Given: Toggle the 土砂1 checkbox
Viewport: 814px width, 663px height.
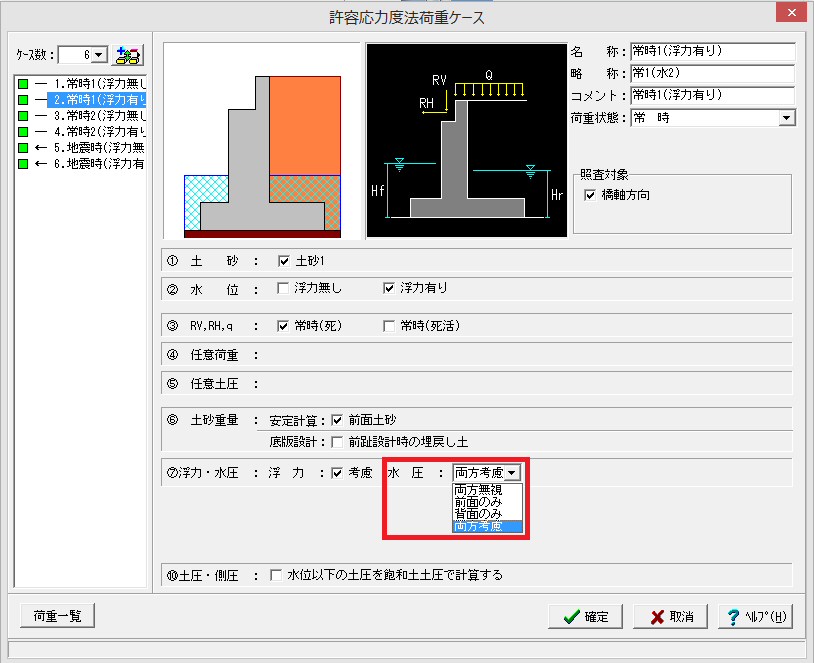Looking at the screenshot, I should click(x=283, y=261).
